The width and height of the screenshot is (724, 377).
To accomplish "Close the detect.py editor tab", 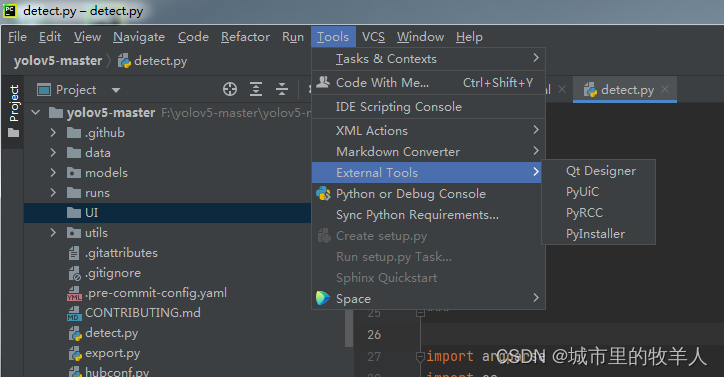I will tap(665, 89).
